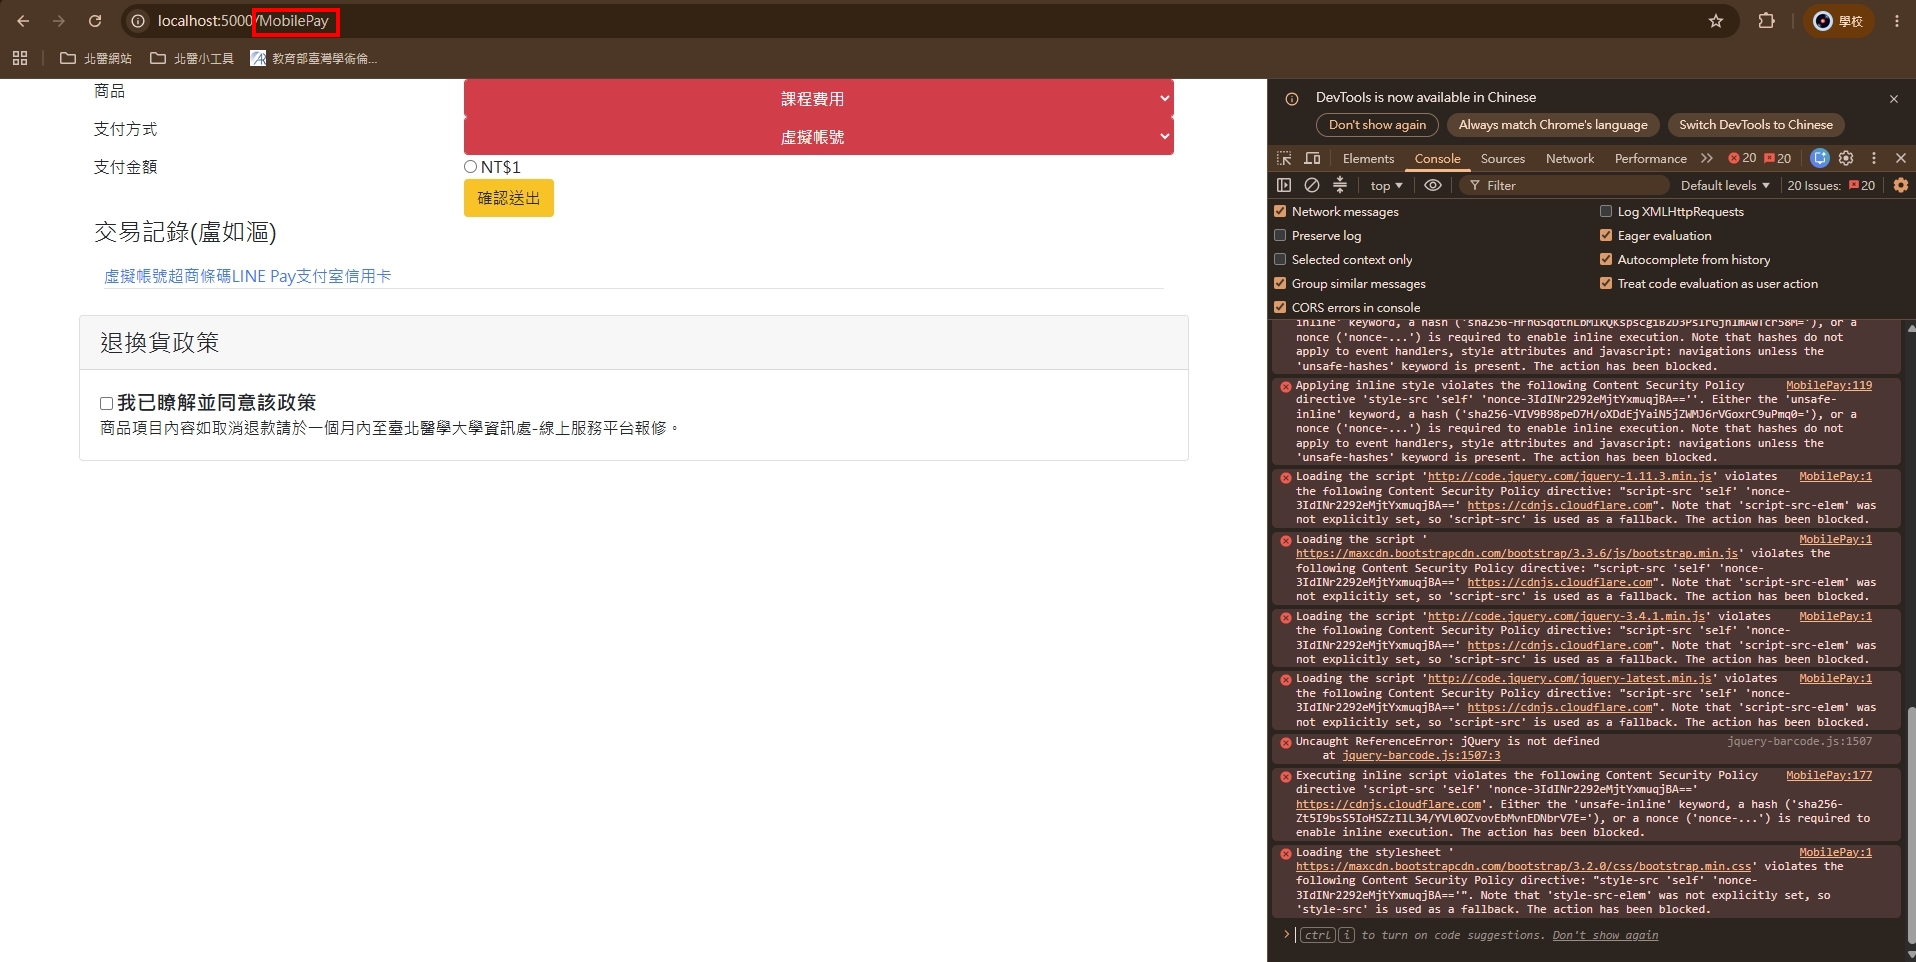1916x962 pixels.
Task: Open the Extensions puzzle icon
Action: coord(1767,21)
